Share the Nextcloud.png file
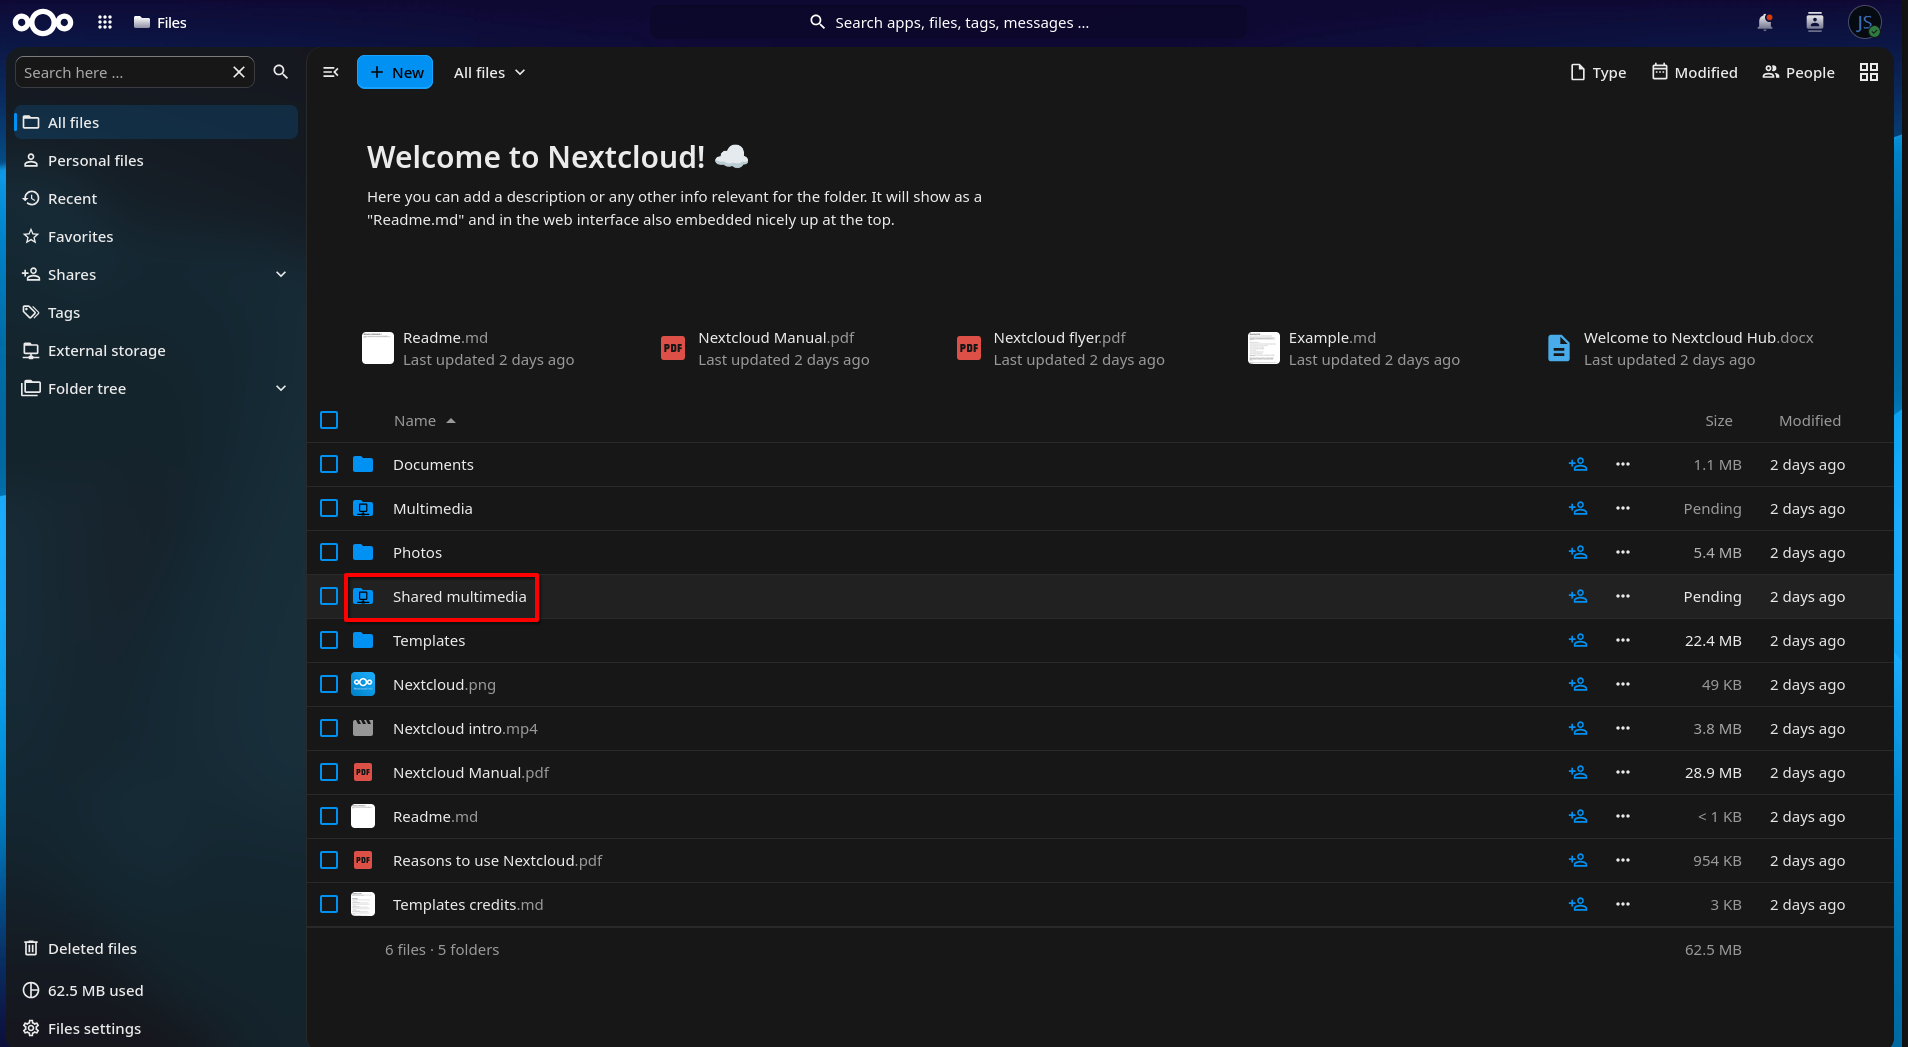This screenshot has height=1047, width=1908. click(x=1578, y=684)
